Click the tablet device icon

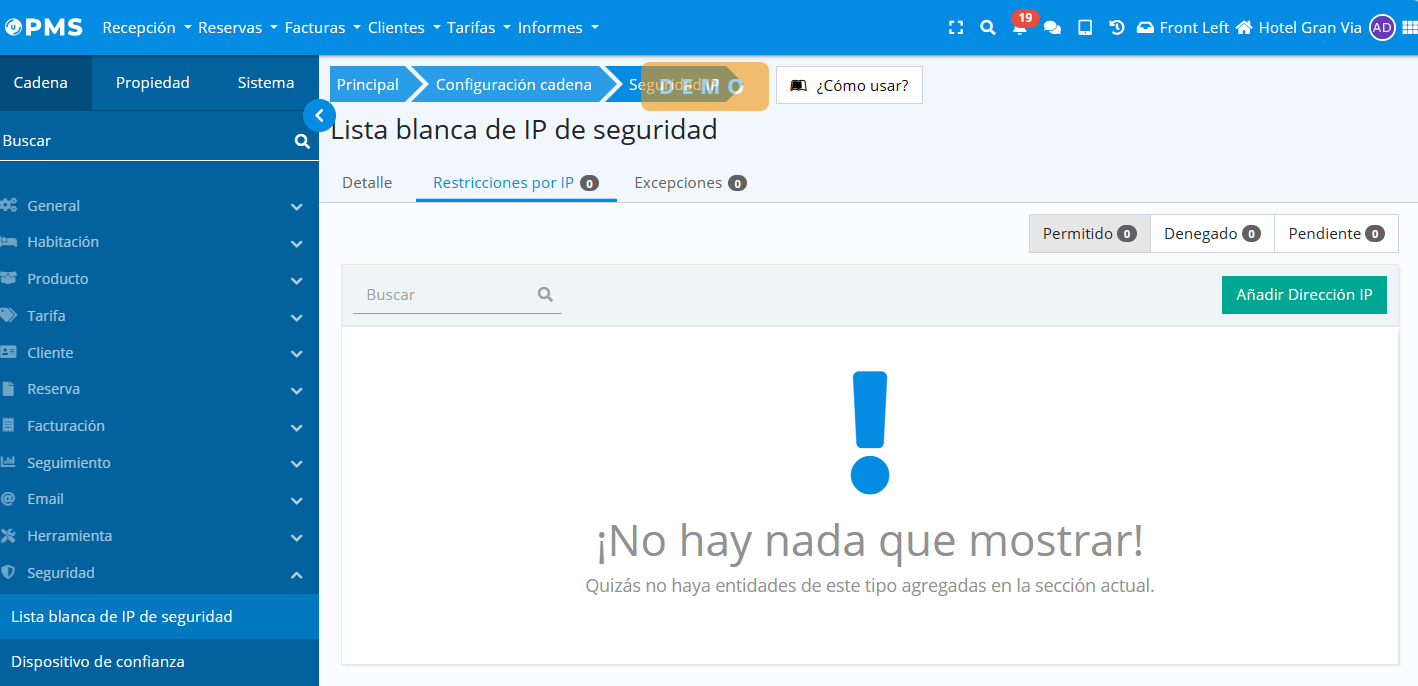point(1085,28)
